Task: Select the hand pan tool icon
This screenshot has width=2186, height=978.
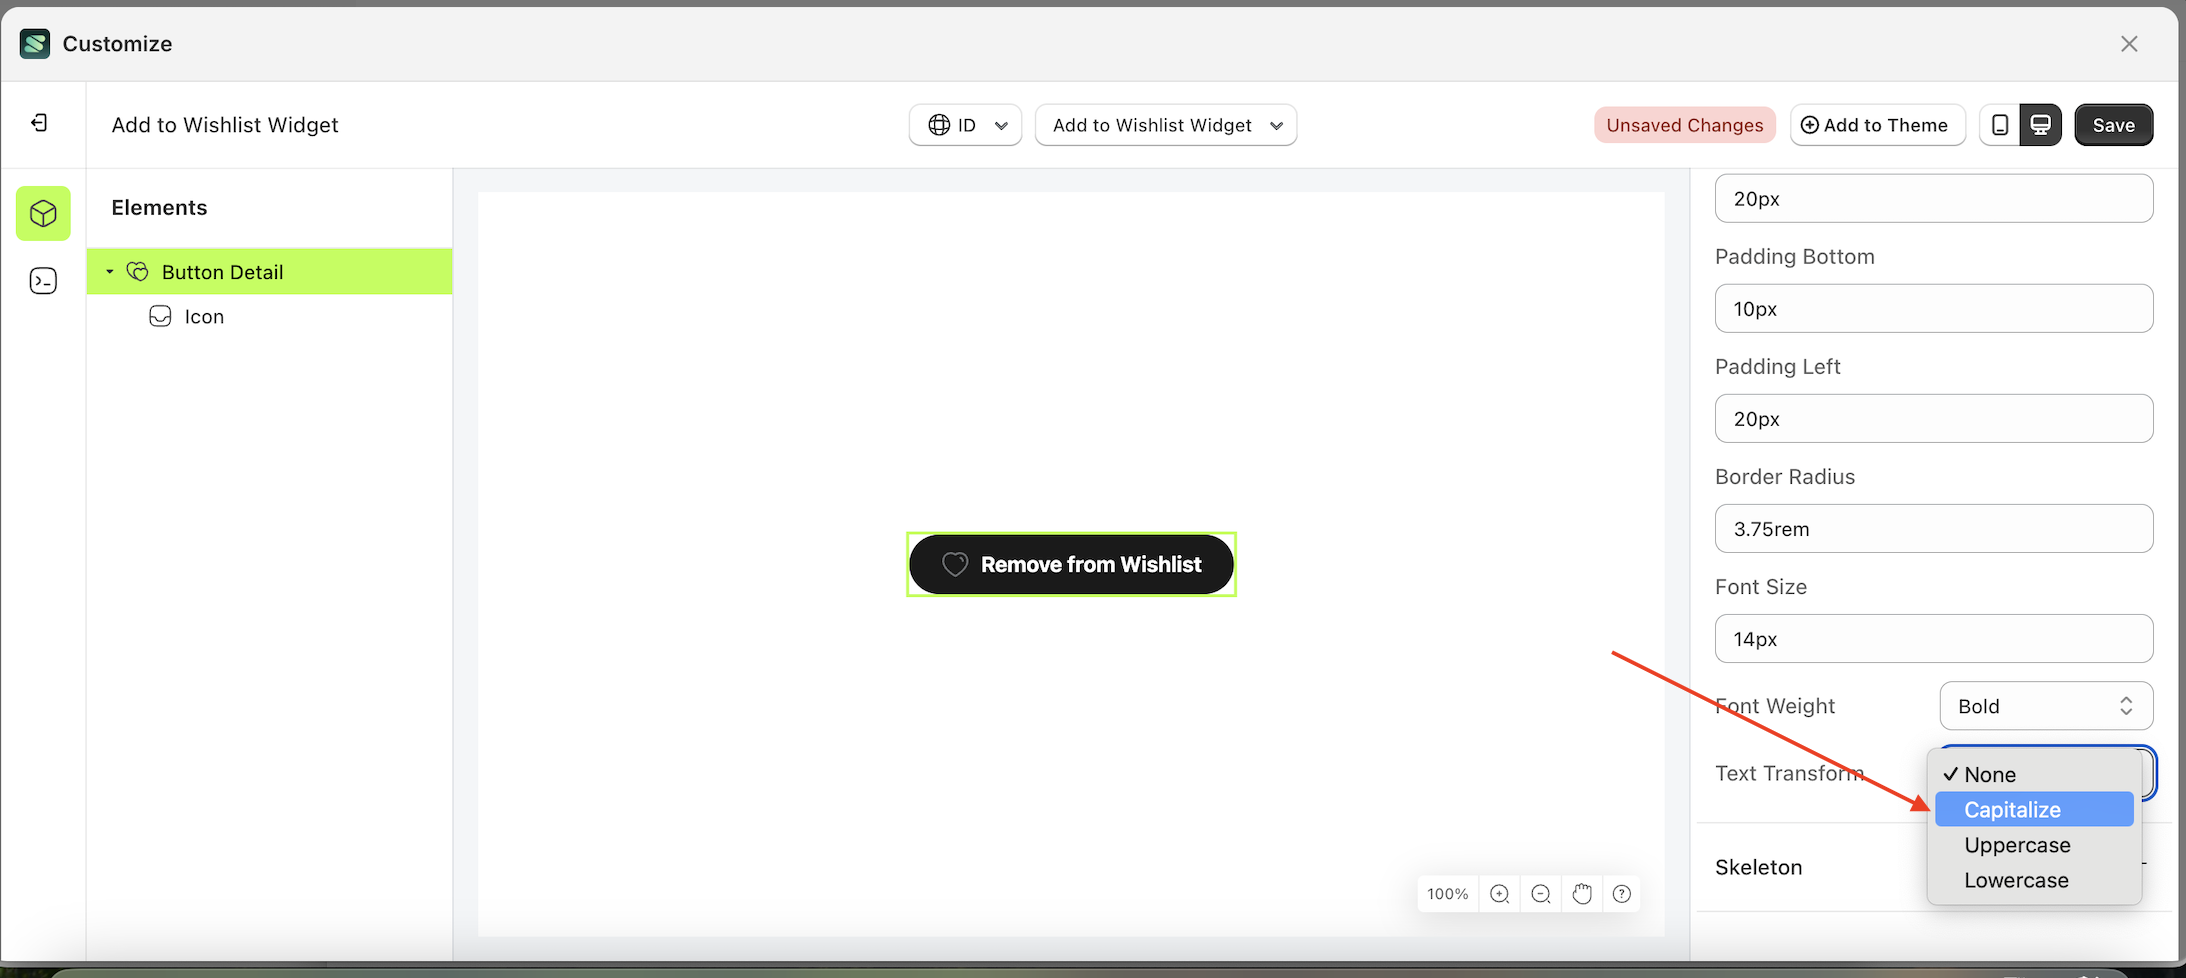Action: pyautogui.click(x=1581, y=893)
